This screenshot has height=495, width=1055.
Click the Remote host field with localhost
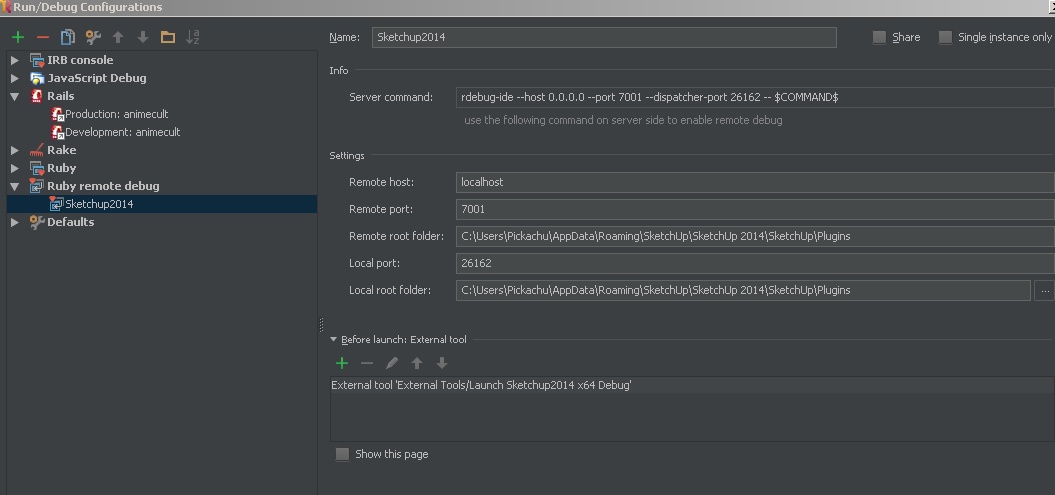coord(755,182)
